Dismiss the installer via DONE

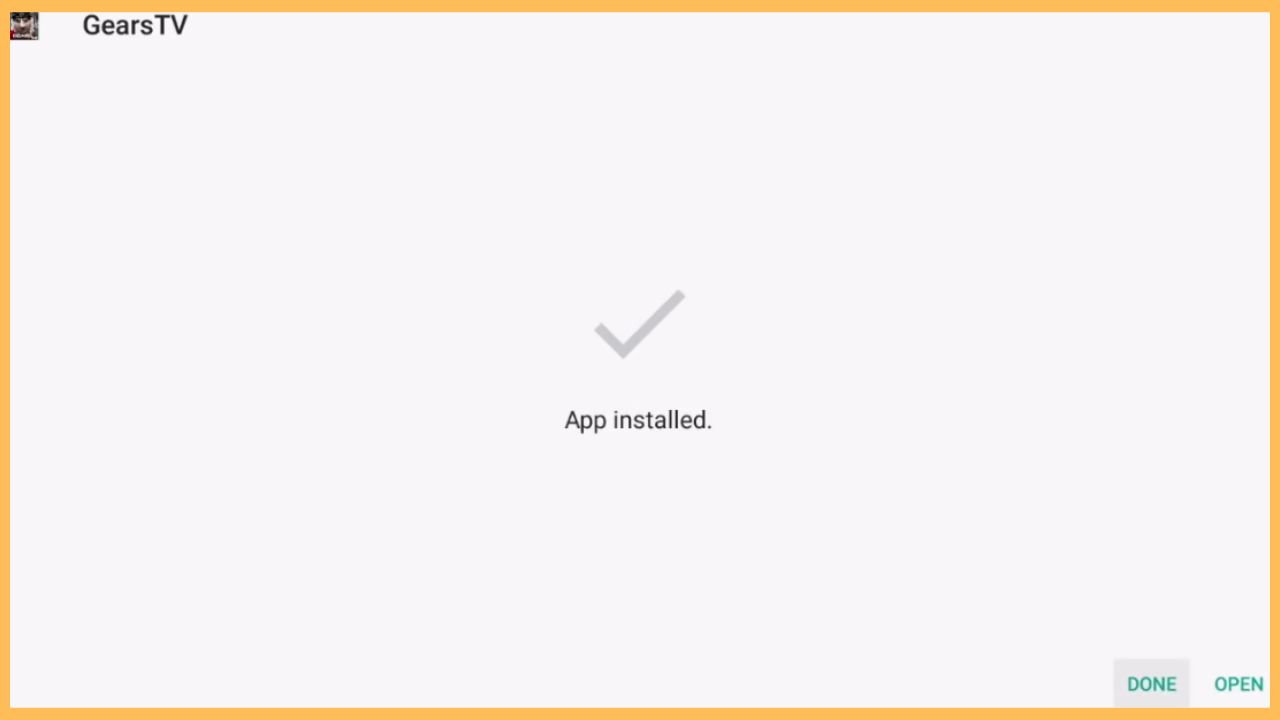[x=1151, y=684]
